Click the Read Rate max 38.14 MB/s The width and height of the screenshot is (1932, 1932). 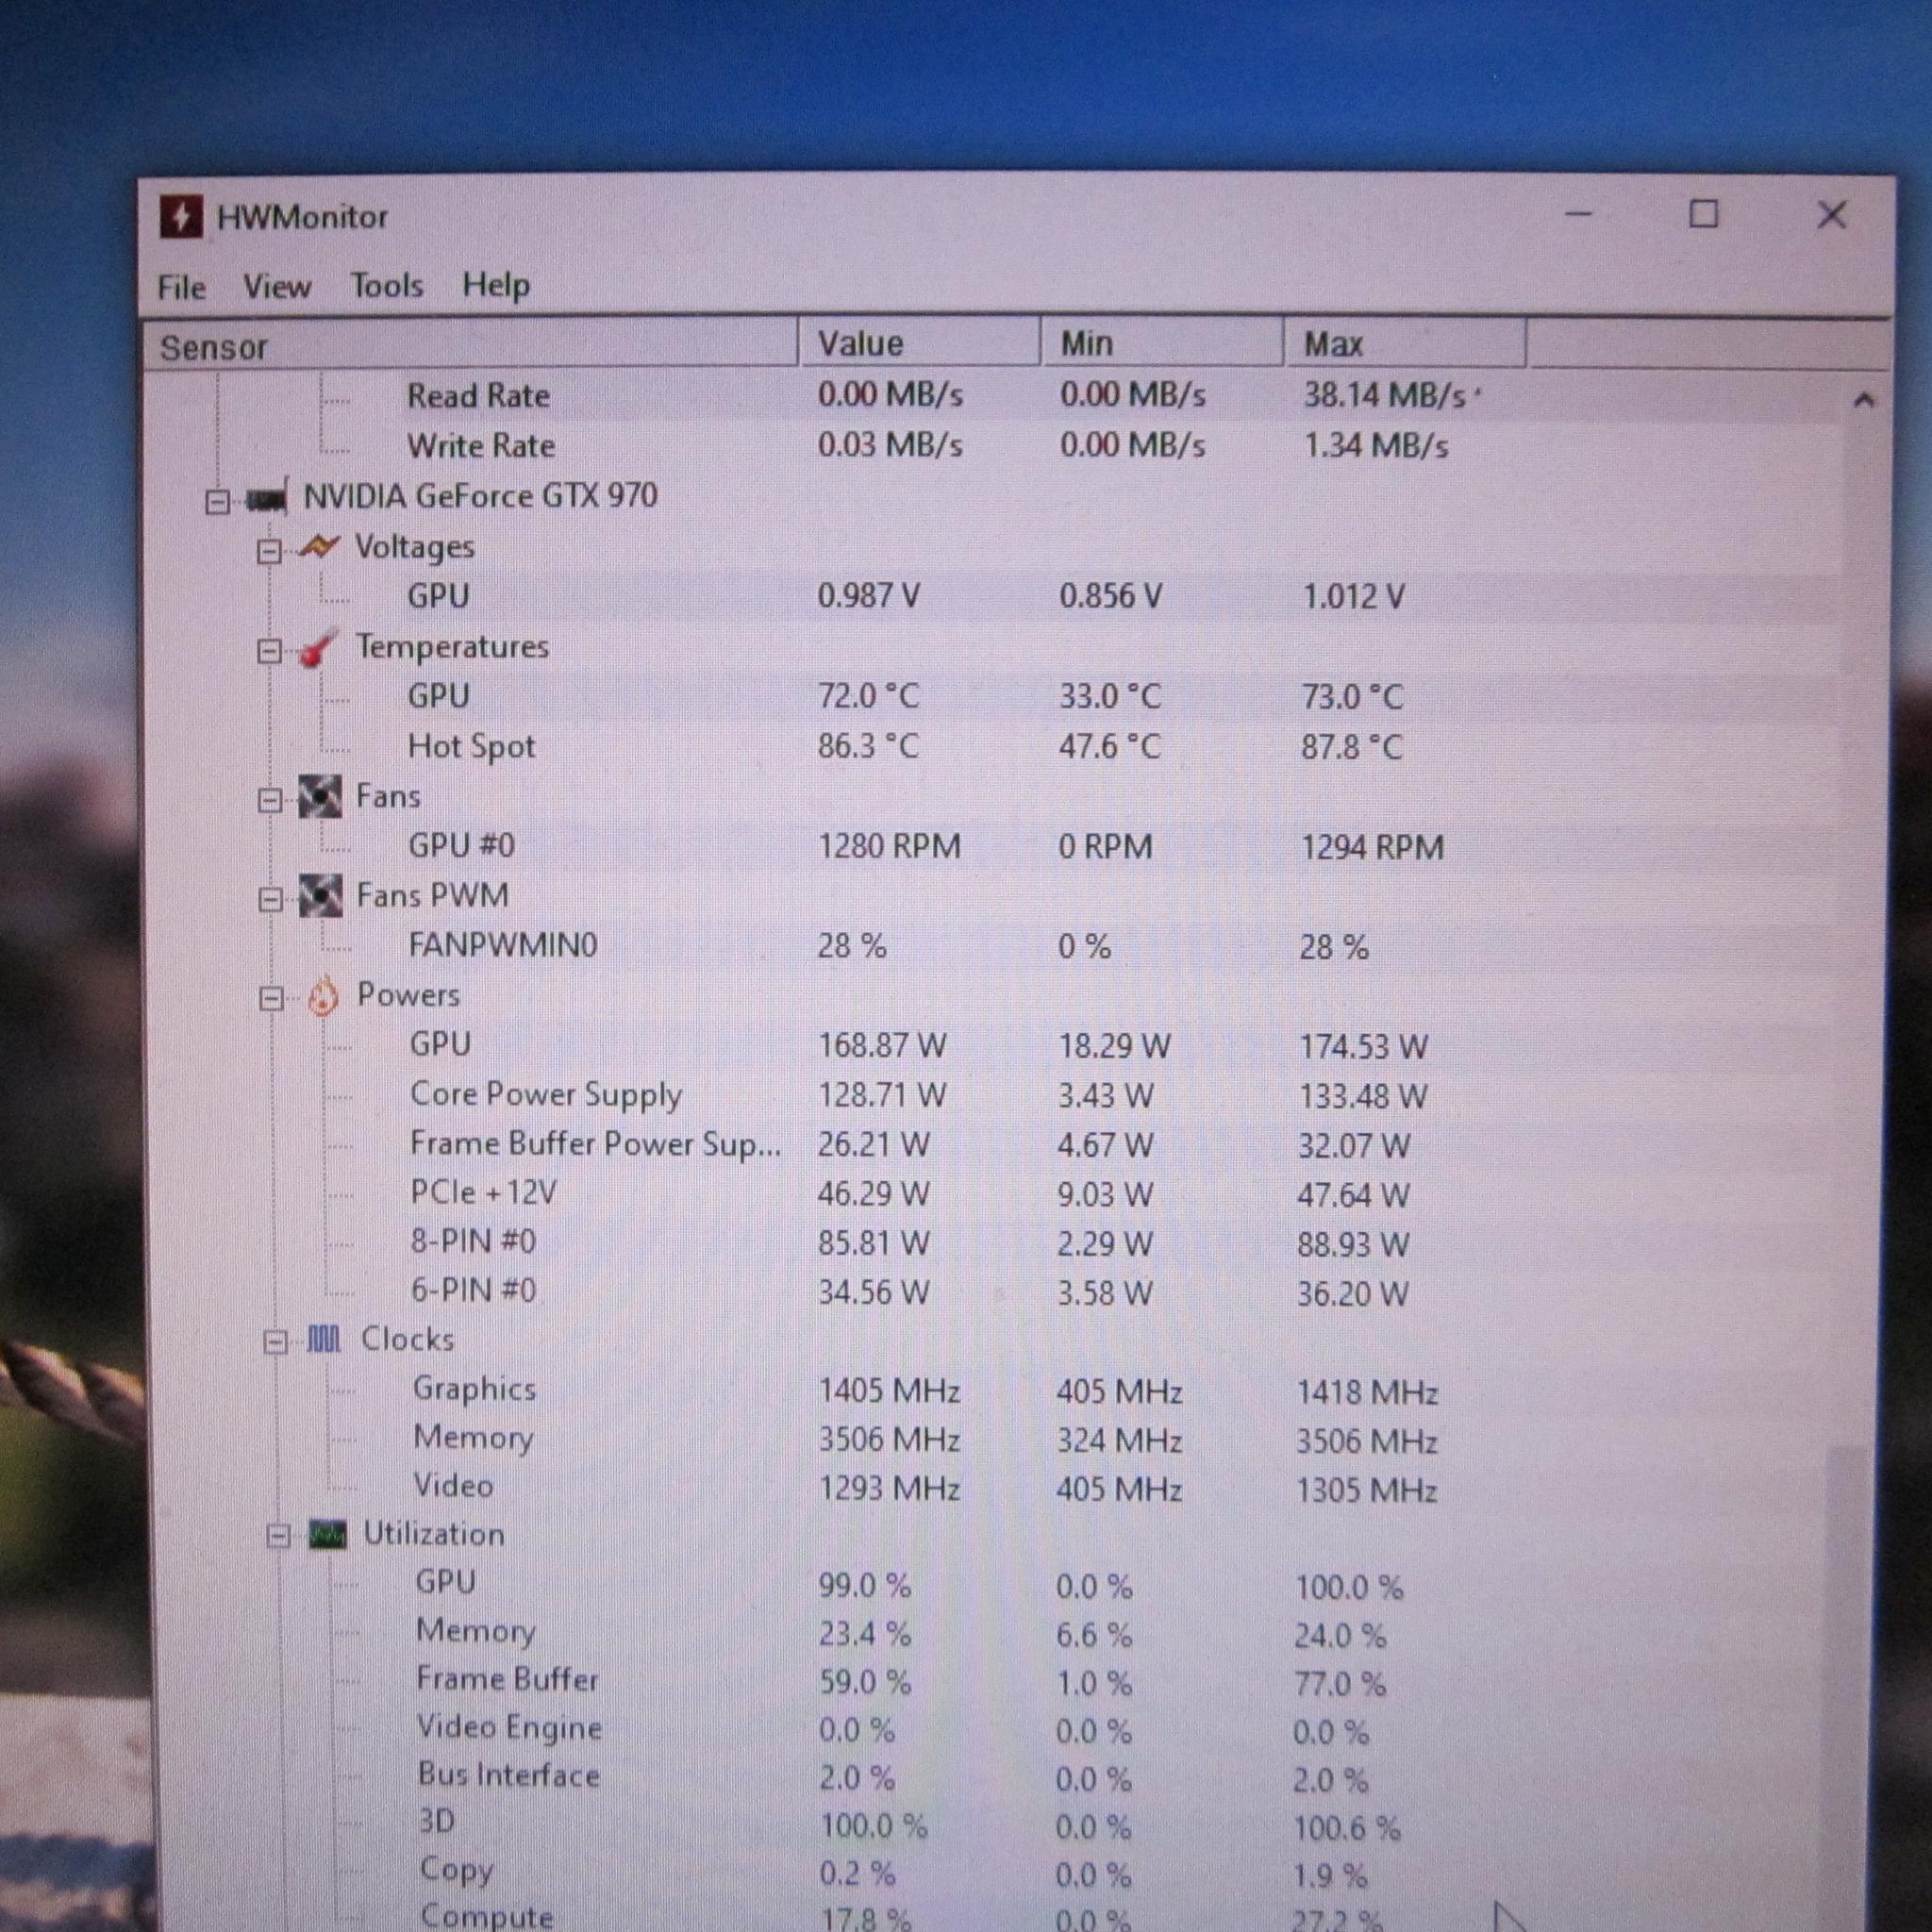(1384, 396)
